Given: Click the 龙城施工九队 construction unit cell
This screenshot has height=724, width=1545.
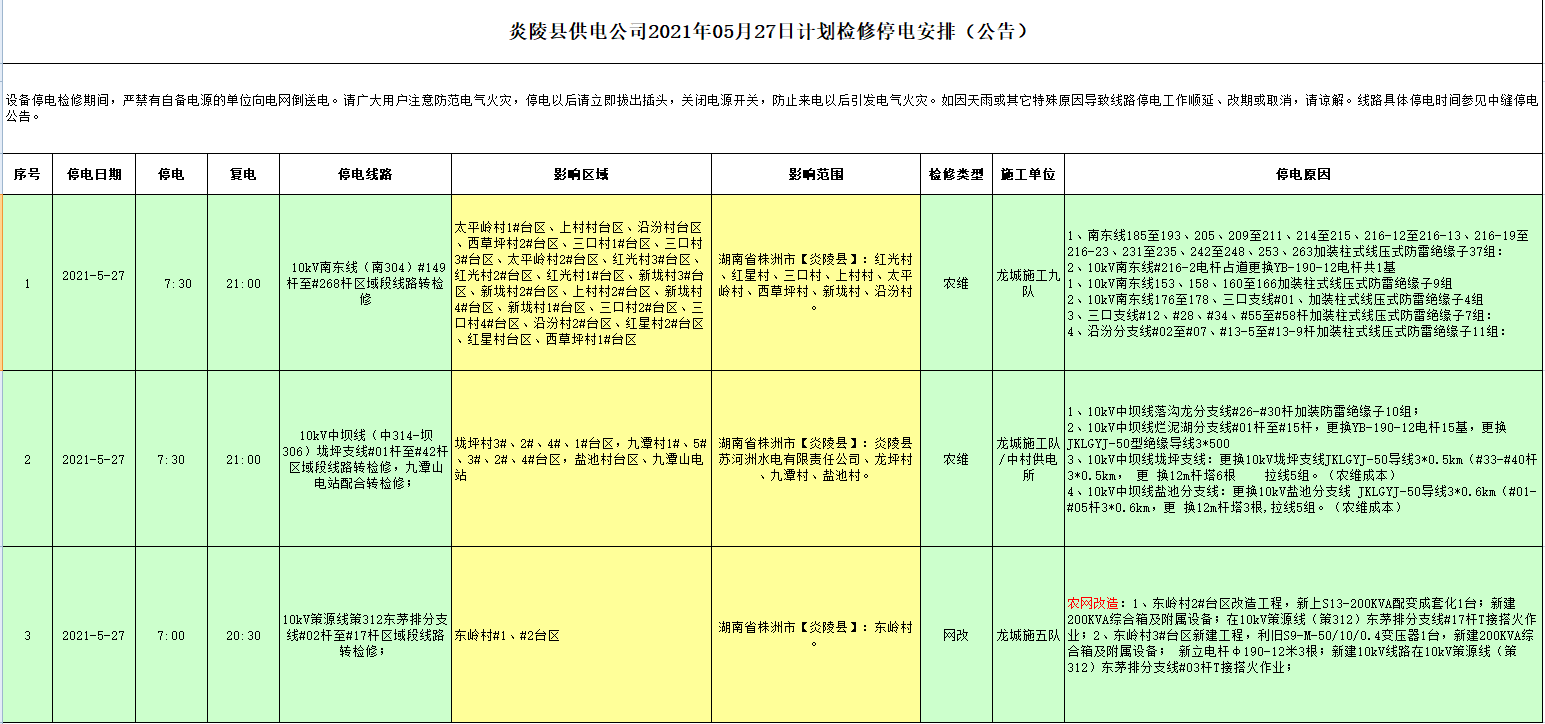Looking at the screenshot, I should tap(1028, 284).
